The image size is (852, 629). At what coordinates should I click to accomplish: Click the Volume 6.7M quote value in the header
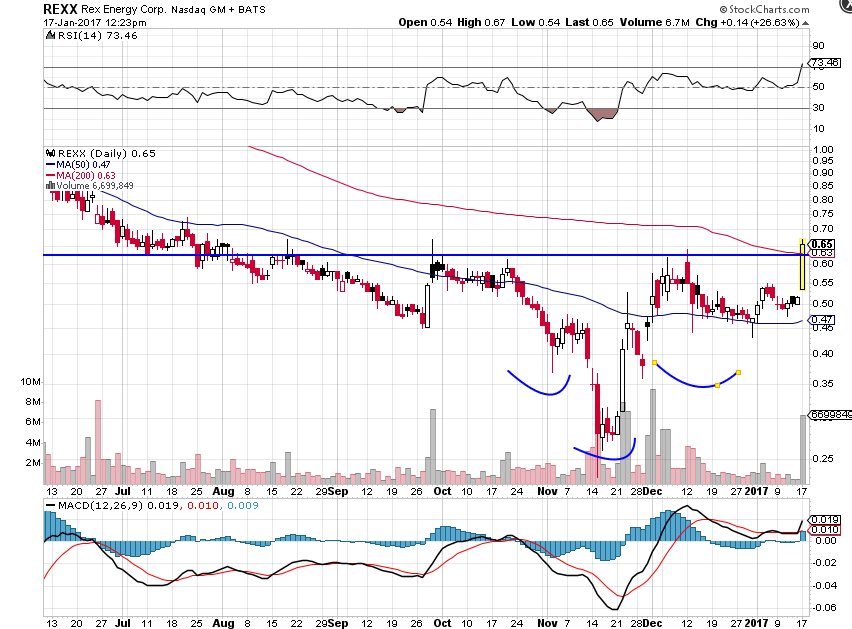tap(655, 23)
